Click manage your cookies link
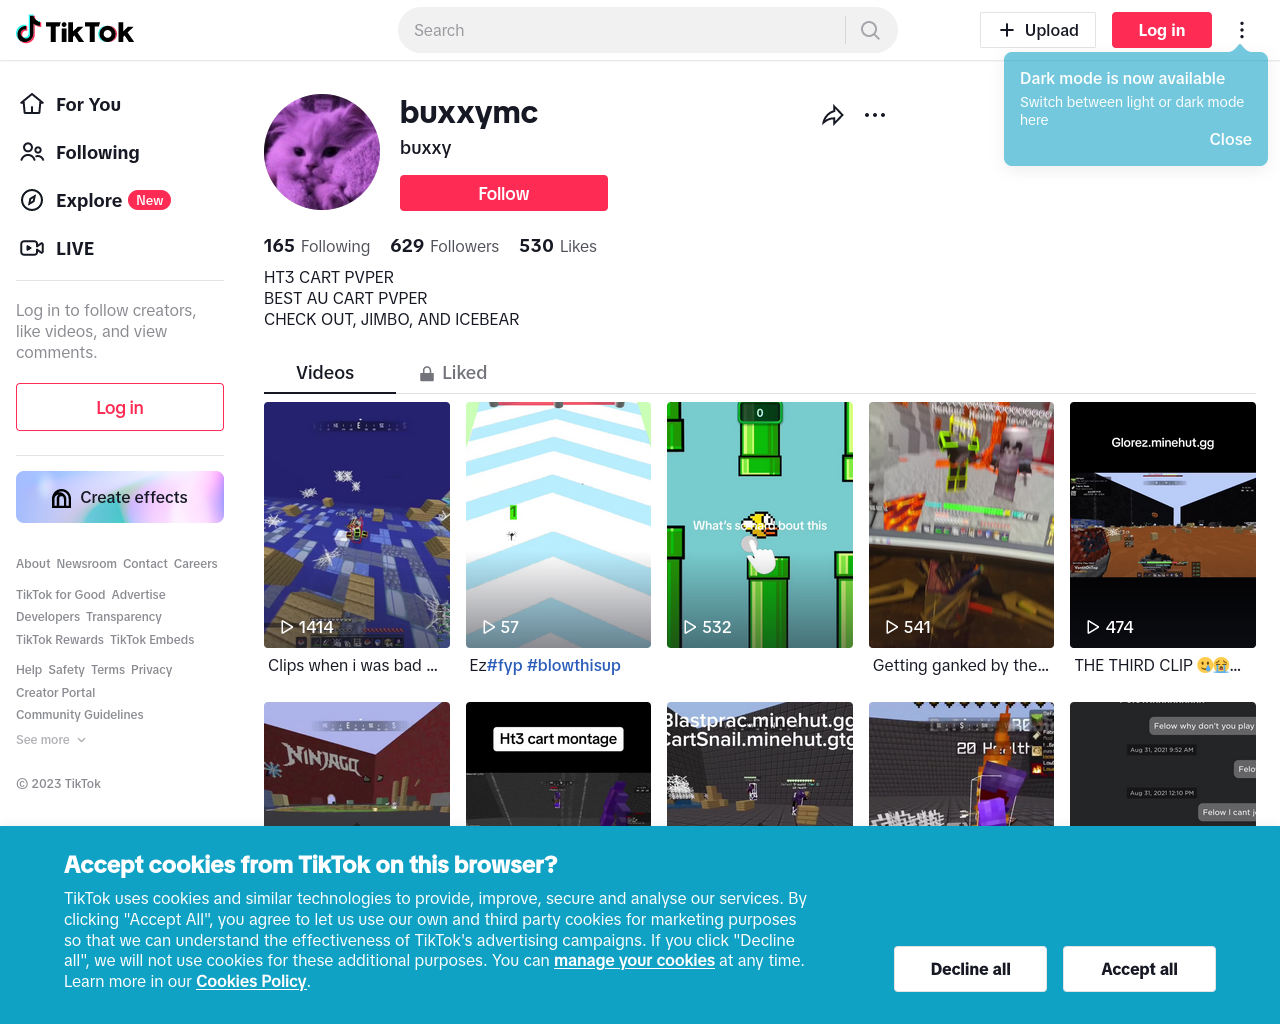 (x=634, y=961)
